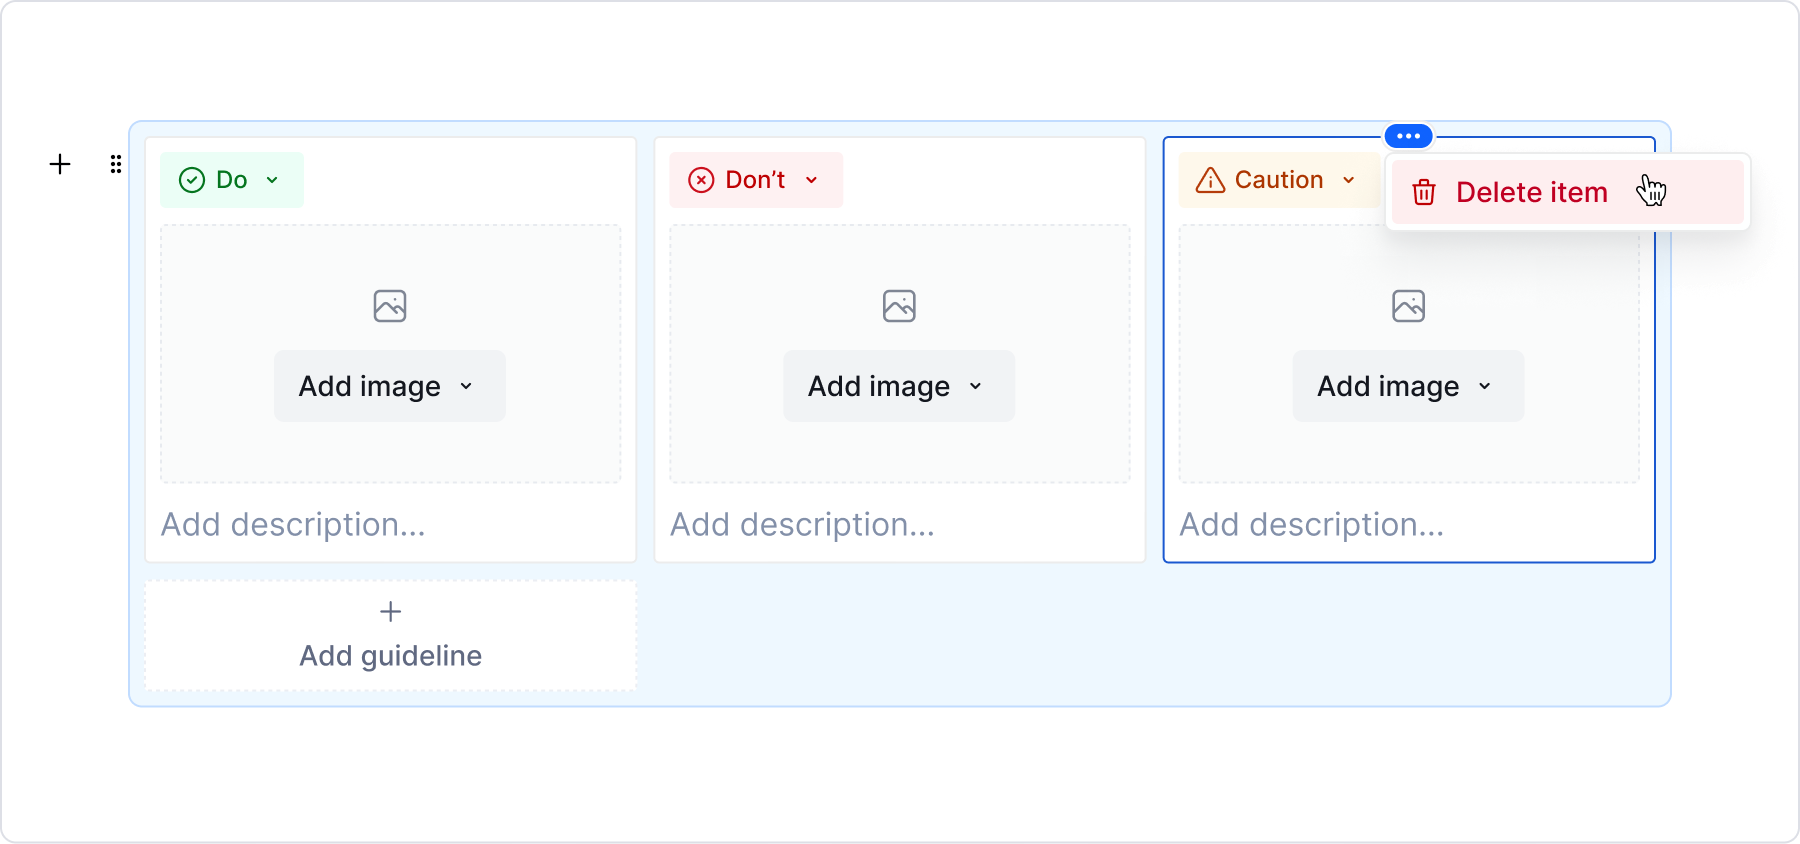1800x844 pixels.
Task: Expand Add image menu in Don't card
Action: click(898, 386)
